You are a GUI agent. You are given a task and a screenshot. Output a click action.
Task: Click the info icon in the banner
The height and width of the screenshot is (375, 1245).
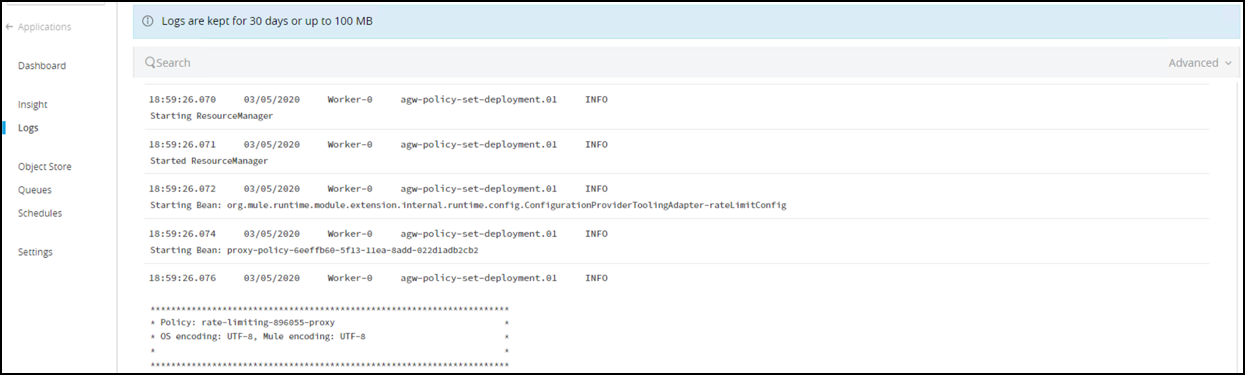coord(148,21)
